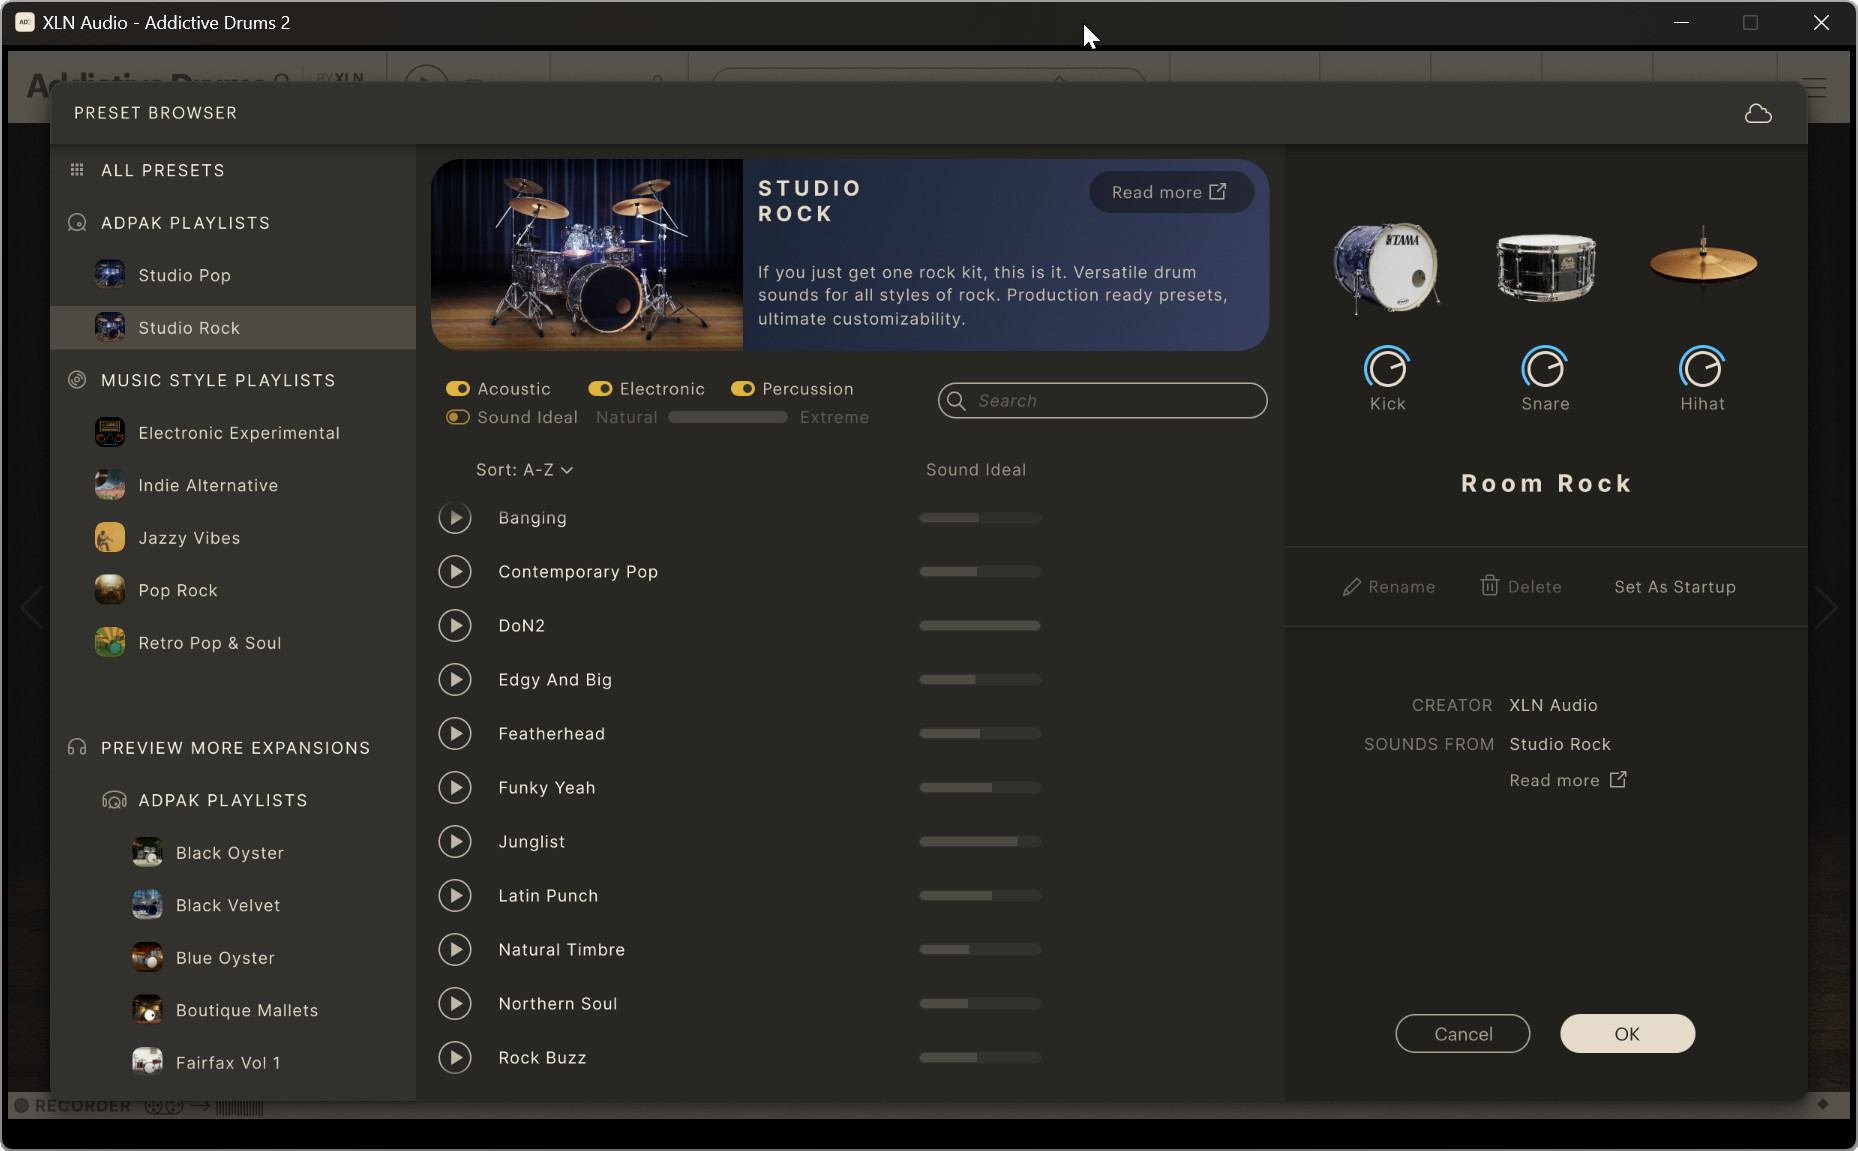The height and width of the screenshot is (1151, 1858).
Task: Select Studio Rock playlist
Action: (233, 328)
